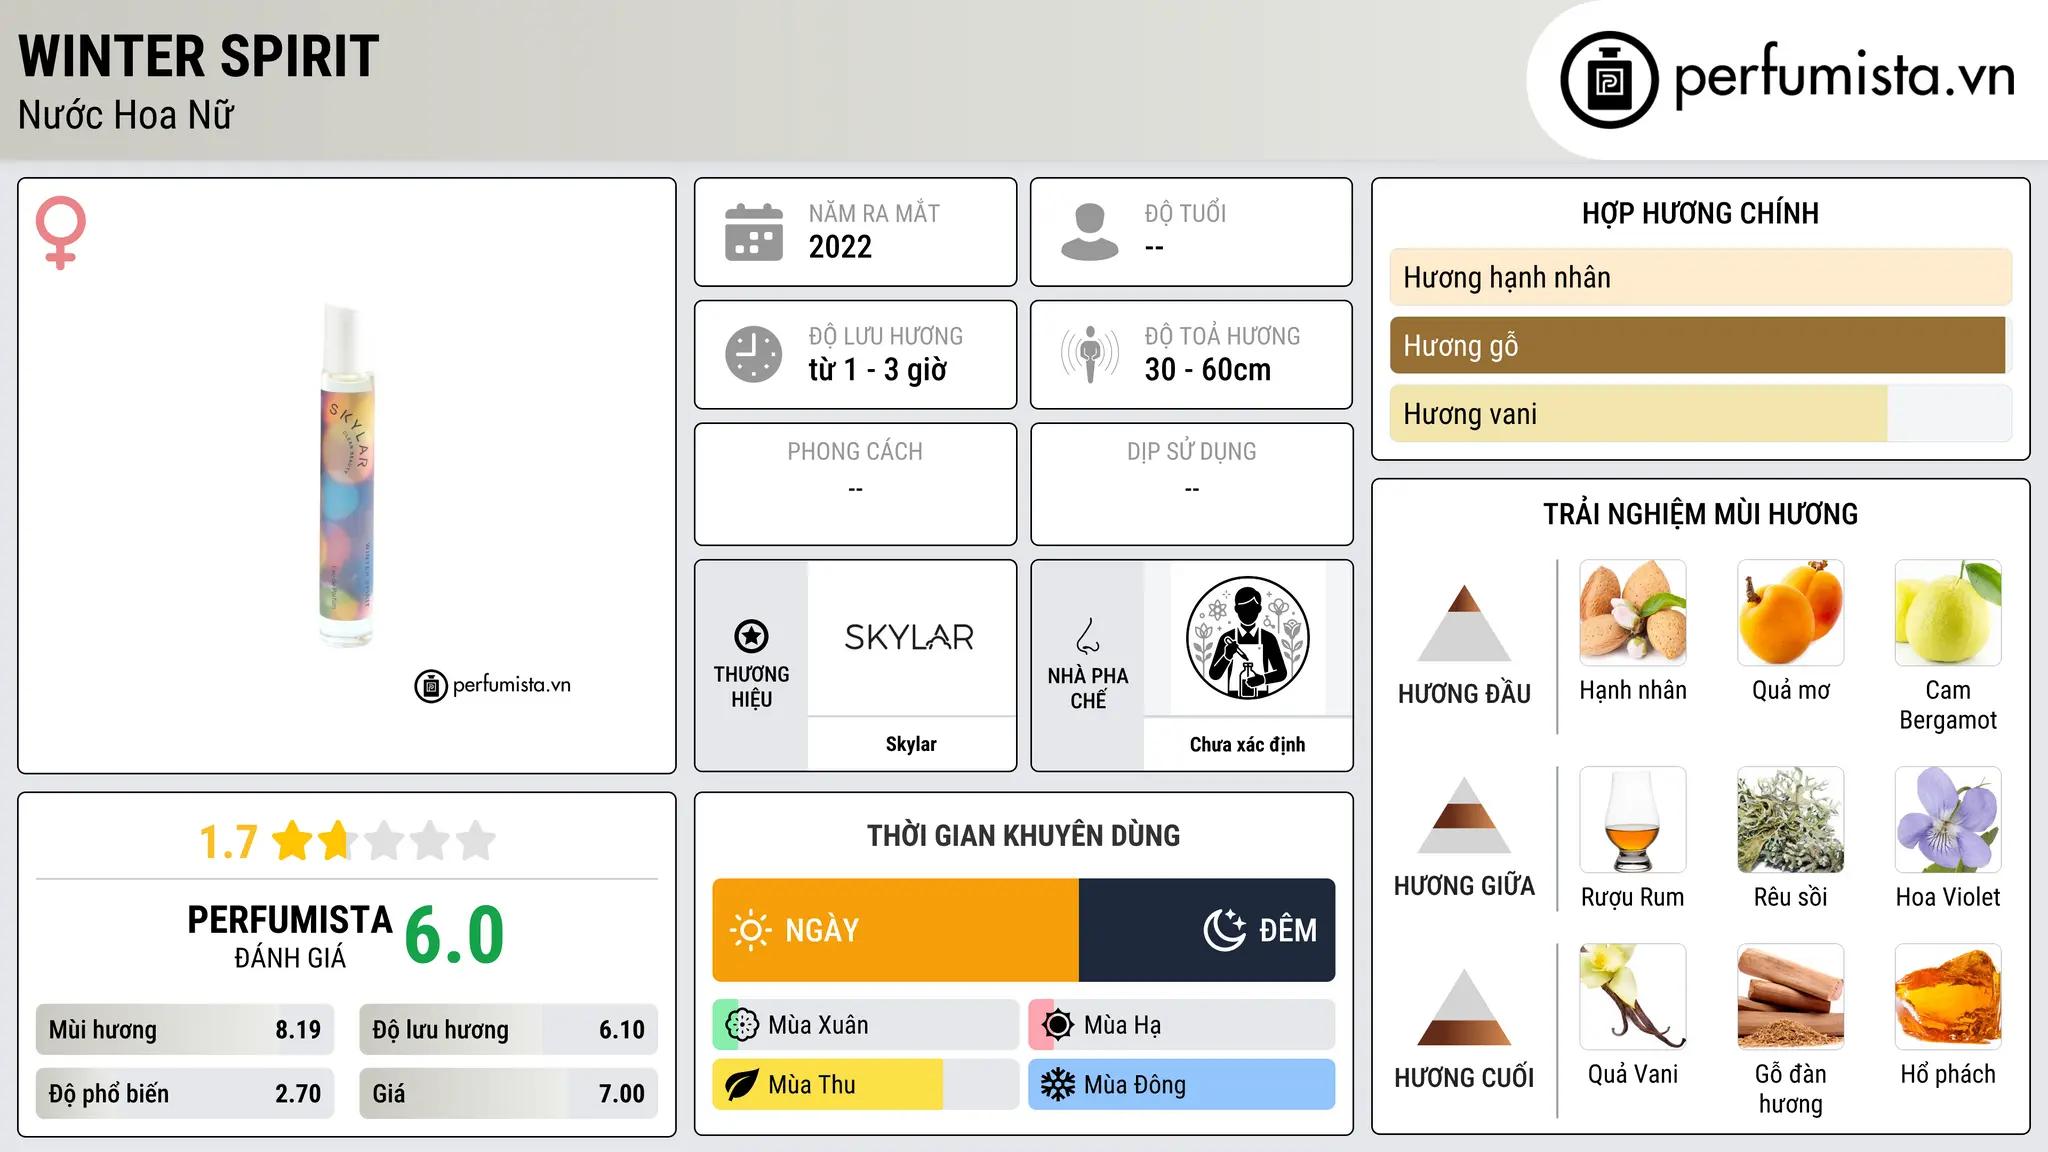Click the amber note image

tap(1948, 997)
